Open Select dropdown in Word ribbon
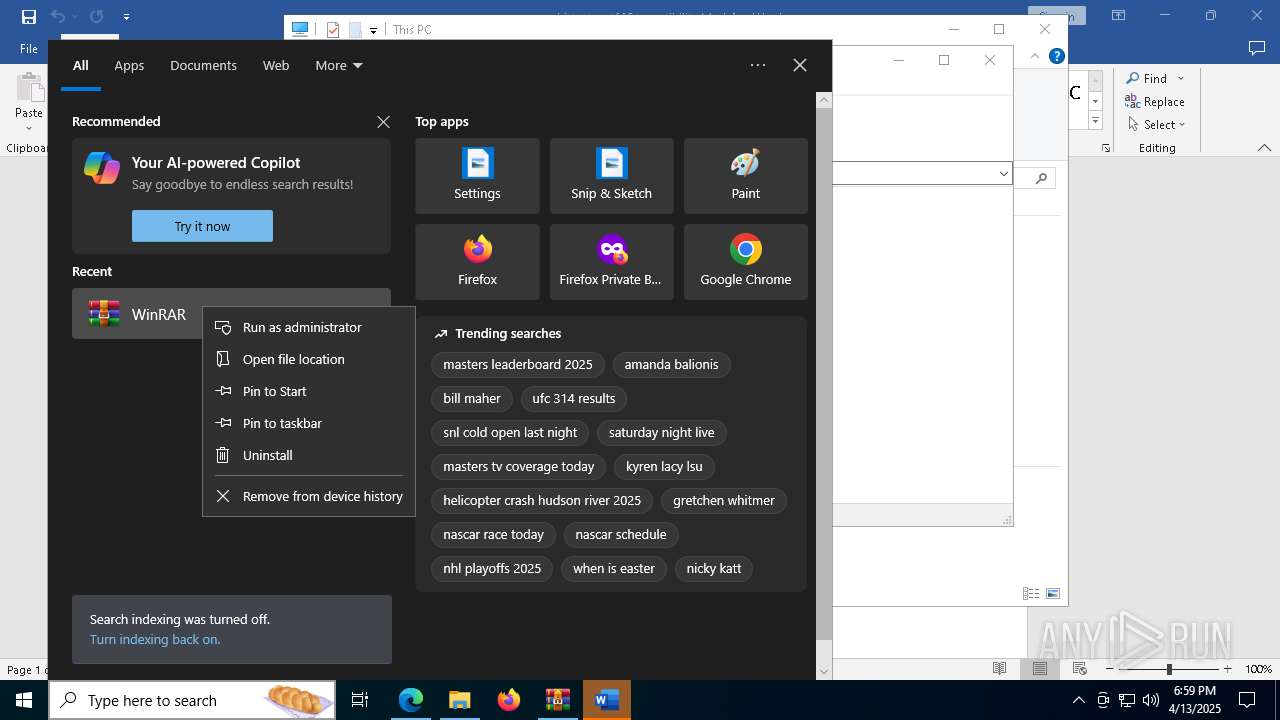The image size is (1280, 720). 1155,124
